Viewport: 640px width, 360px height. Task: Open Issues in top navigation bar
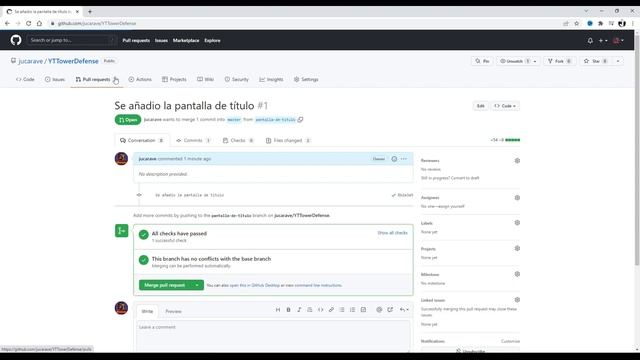[x=161, y=40]
